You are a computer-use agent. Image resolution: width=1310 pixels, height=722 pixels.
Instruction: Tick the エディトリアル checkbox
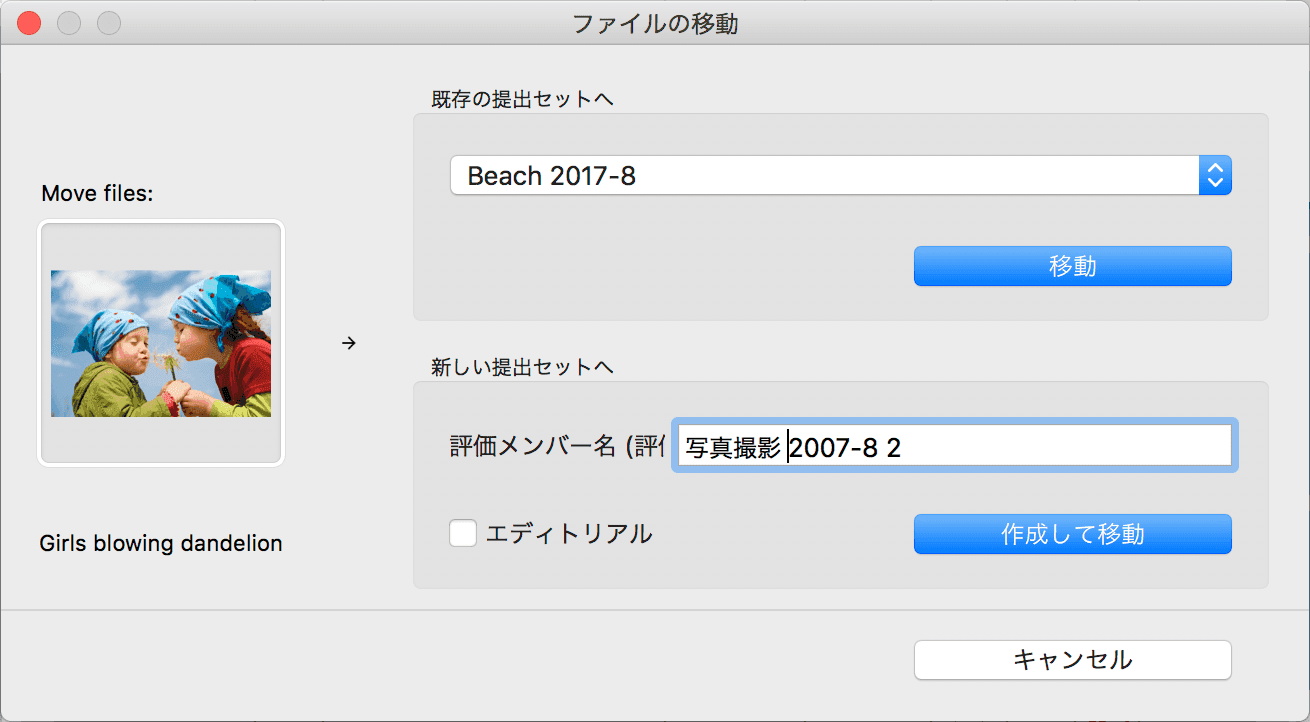pyautogui.click(x=463, y=533)
